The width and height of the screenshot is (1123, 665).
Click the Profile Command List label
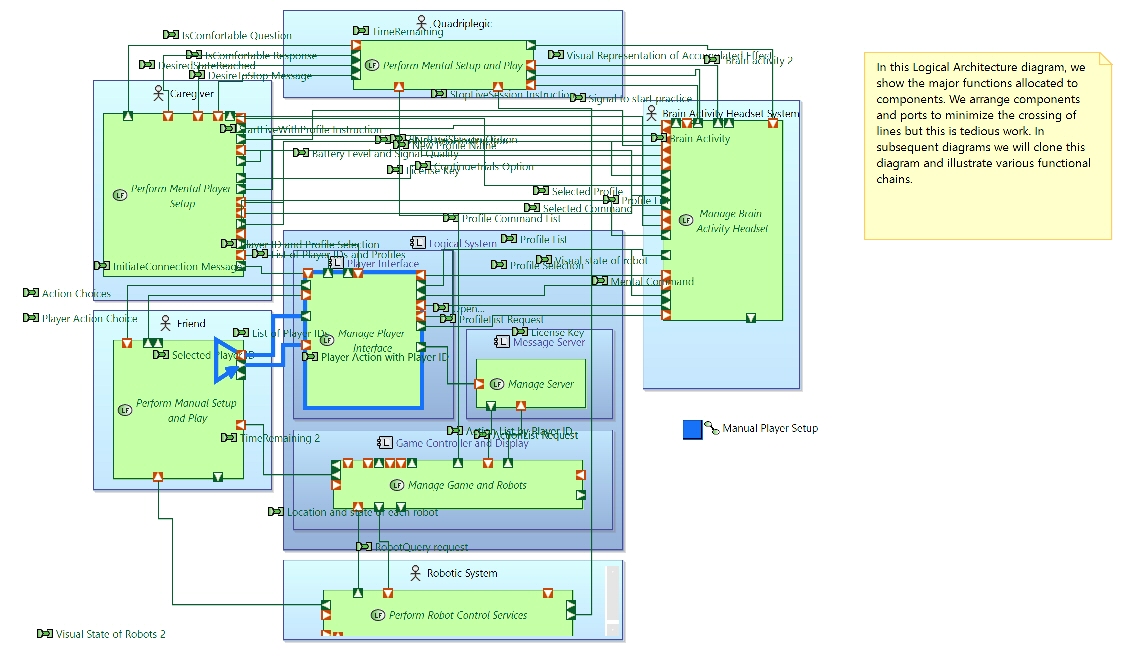511,218
